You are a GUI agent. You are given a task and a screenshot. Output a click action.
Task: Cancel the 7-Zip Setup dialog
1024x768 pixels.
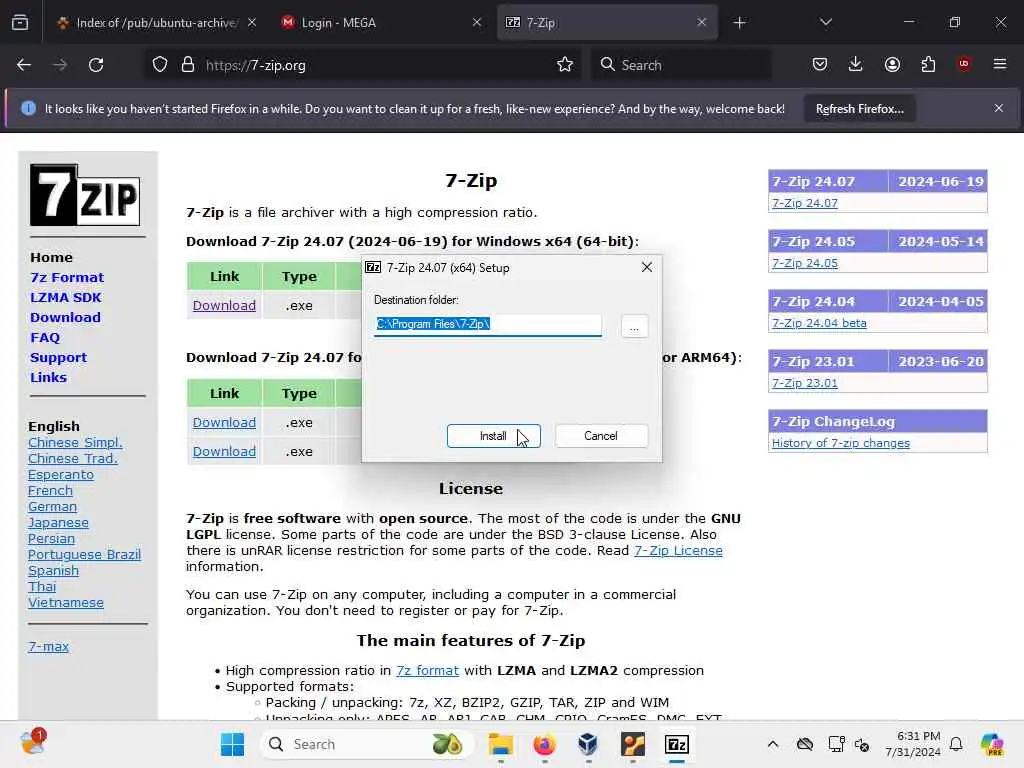pos(601,436)
